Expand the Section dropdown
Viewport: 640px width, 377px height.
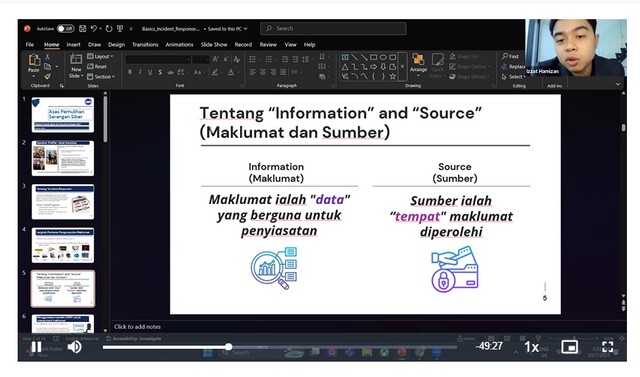point(101,77)
